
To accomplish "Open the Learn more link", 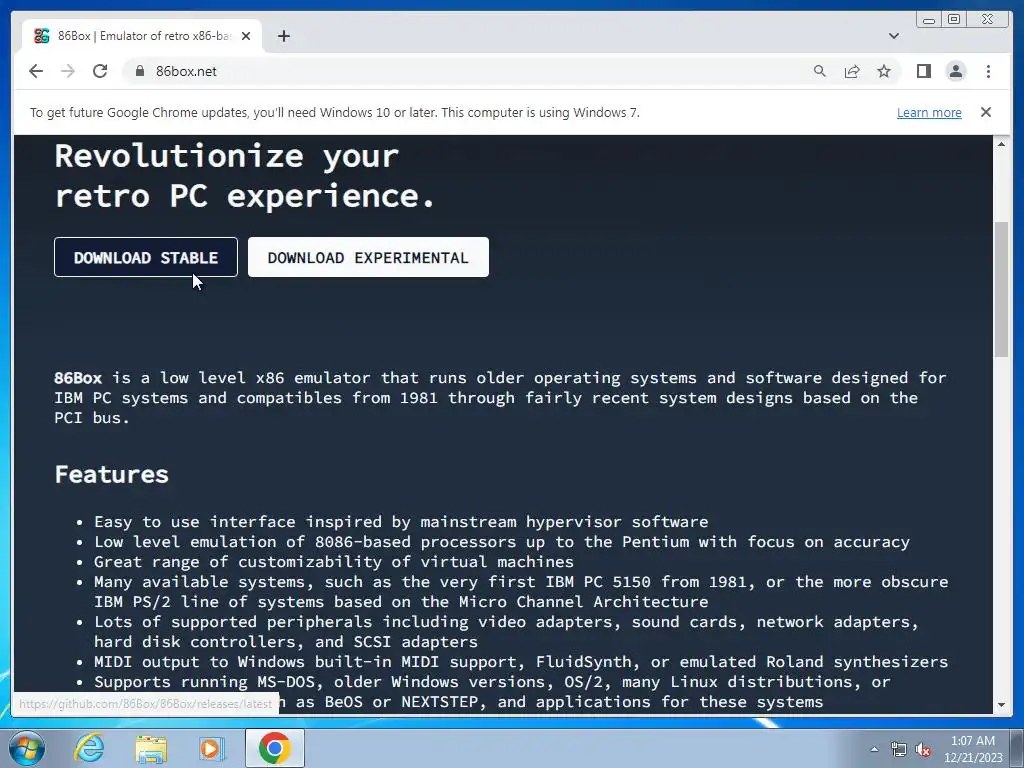I will [x=929, y=112].
